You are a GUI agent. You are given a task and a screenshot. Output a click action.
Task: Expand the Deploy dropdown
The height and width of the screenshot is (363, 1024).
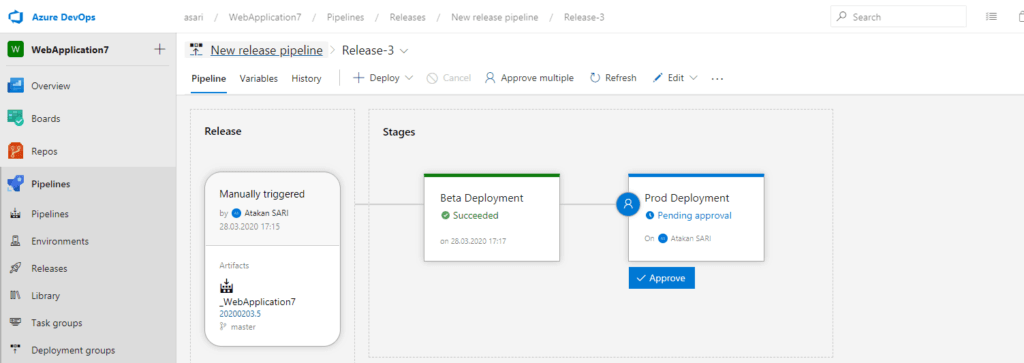pos(383,78)
